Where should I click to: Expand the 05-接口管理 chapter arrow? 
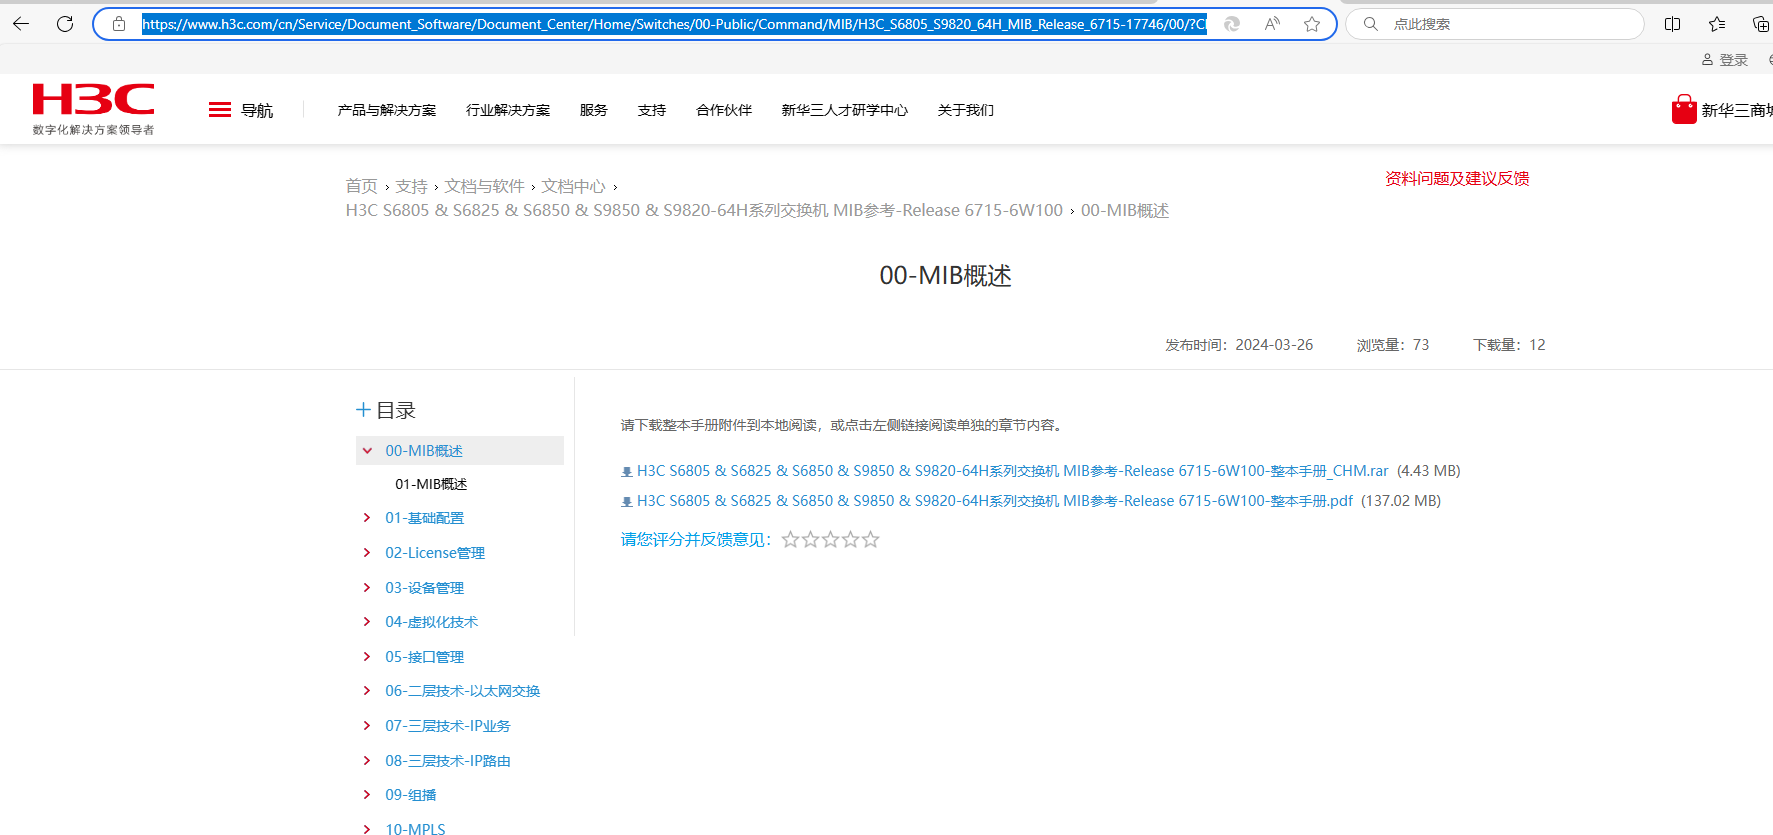(x=367, y=657)
